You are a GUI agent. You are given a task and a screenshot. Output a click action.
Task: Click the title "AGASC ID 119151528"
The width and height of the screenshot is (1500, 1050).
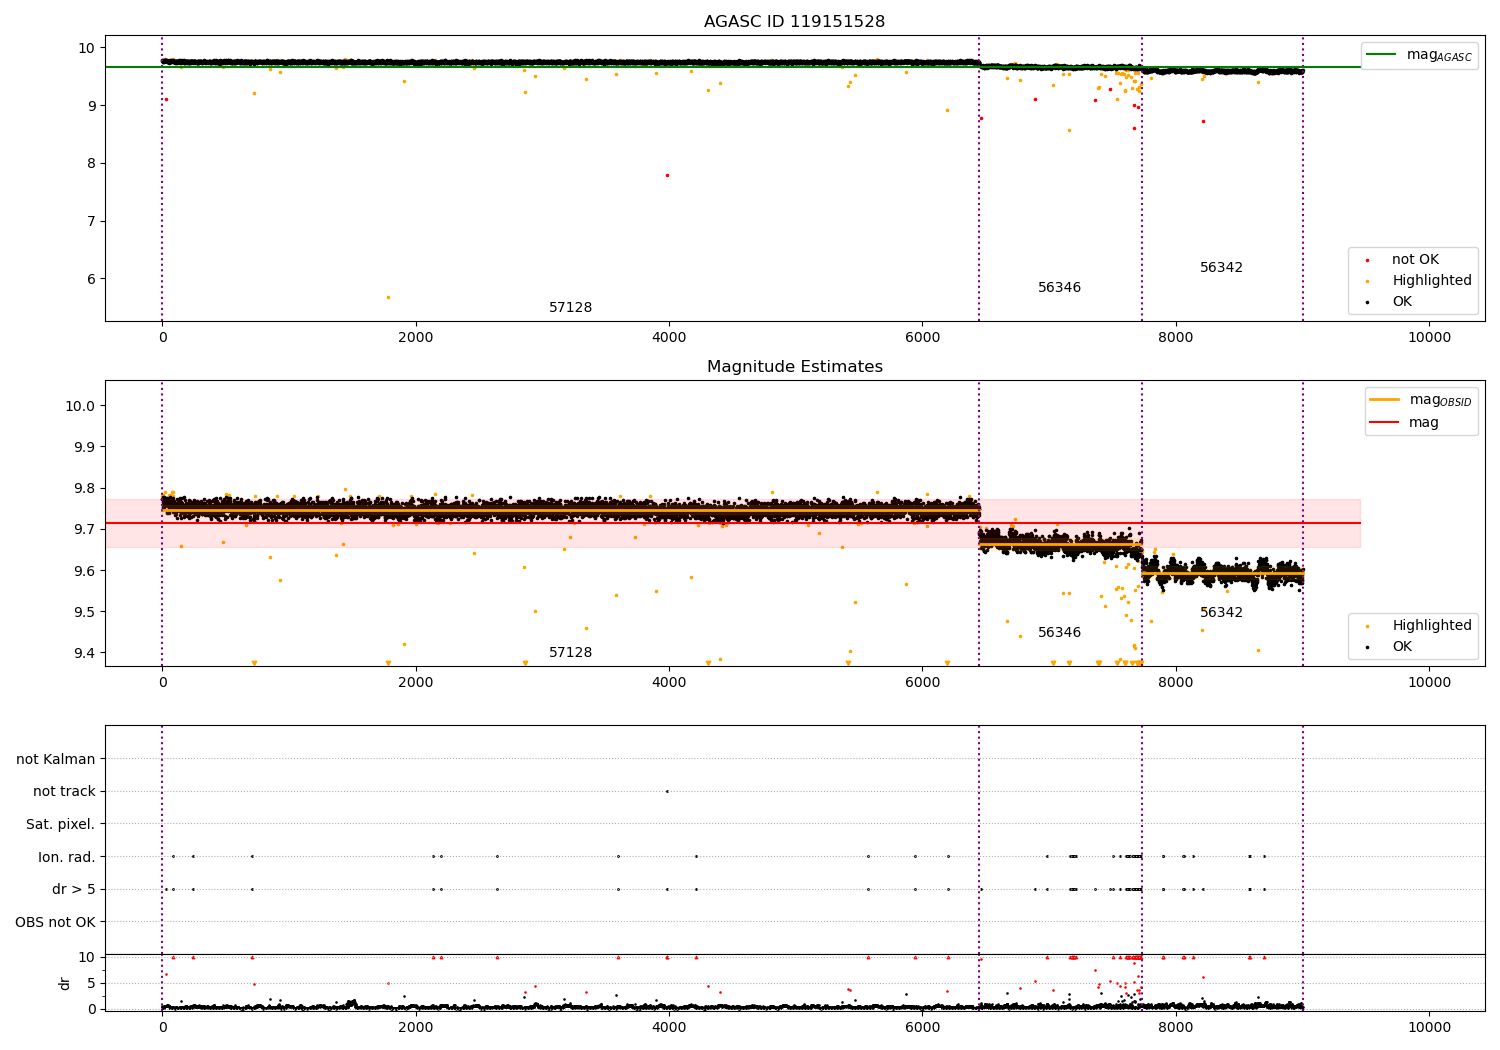(794, 22)
